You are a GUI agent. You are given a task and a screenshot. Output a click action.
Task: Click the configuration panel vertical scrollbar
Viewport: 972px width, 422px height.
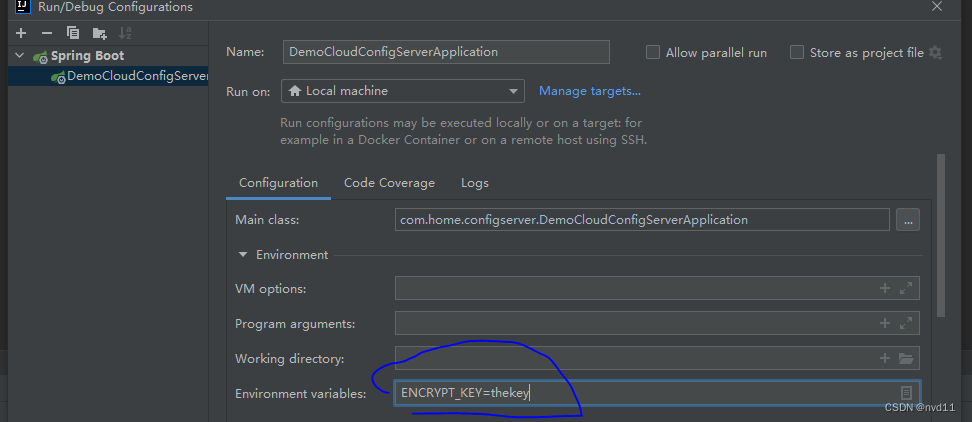coord(940,235)
